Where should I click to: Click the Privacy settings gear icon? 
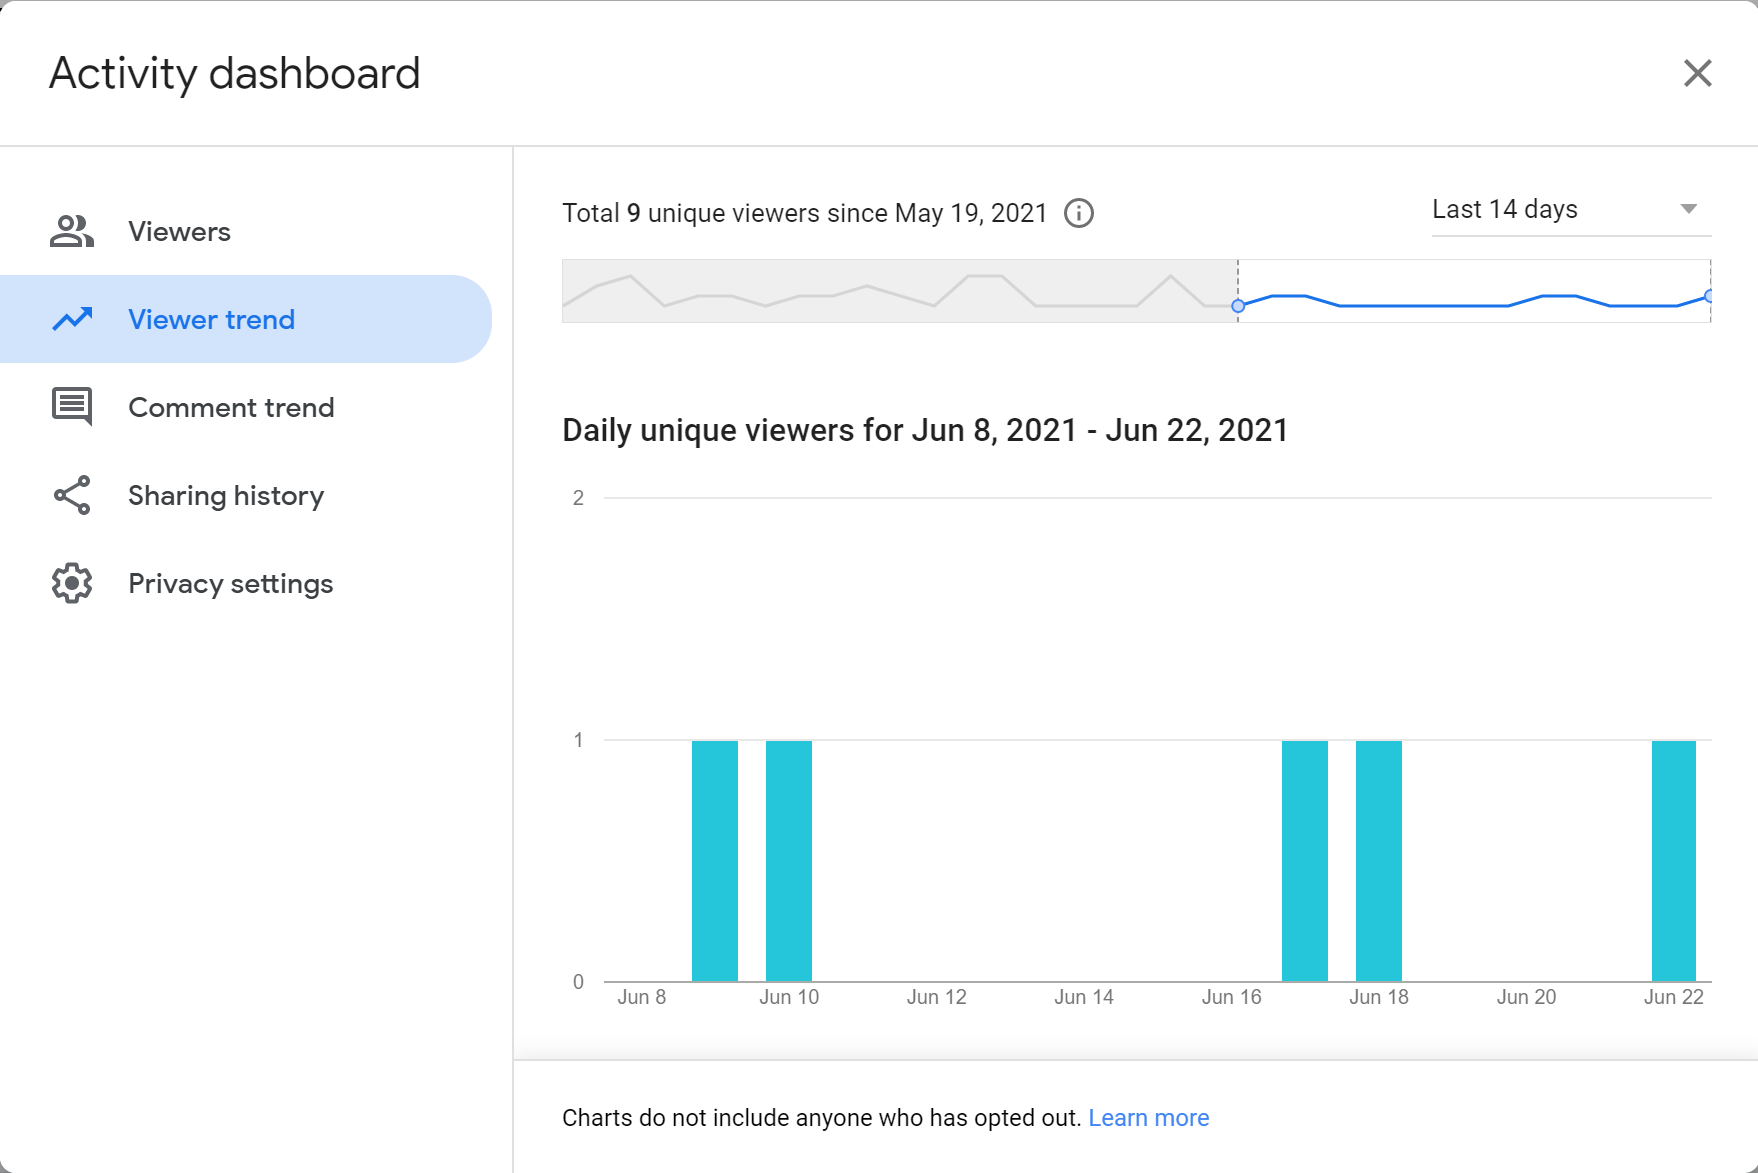click(x=72, y=583)
